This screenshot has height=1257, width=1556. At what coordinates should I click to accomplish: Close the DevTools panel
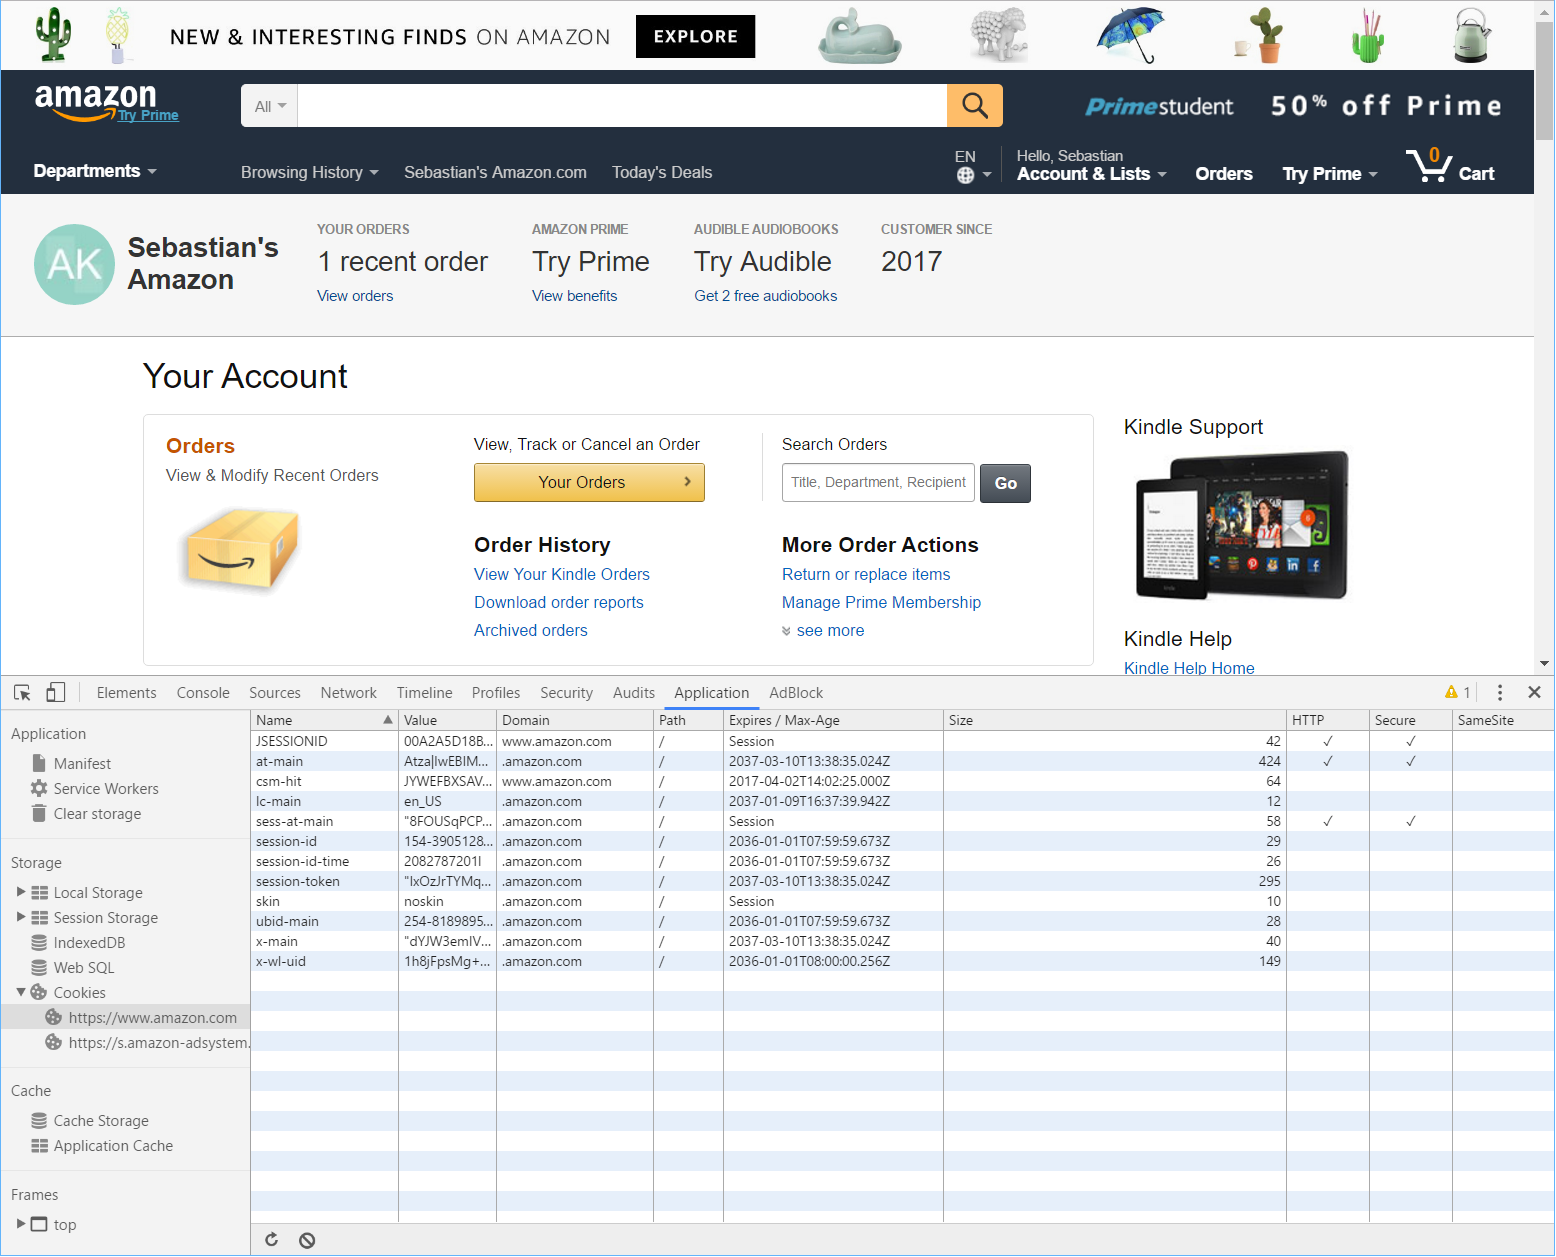[x=1534, y=692]
